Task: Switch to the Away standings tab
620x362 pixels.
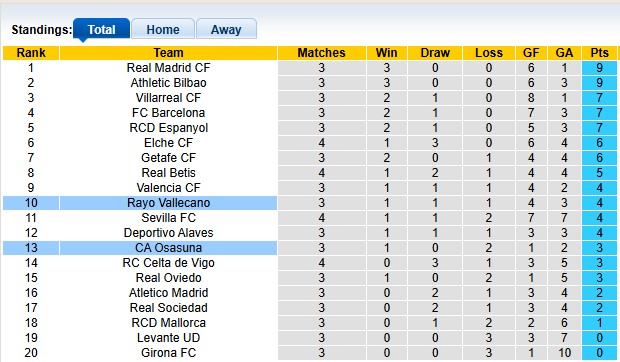Action: pos(226,29)
